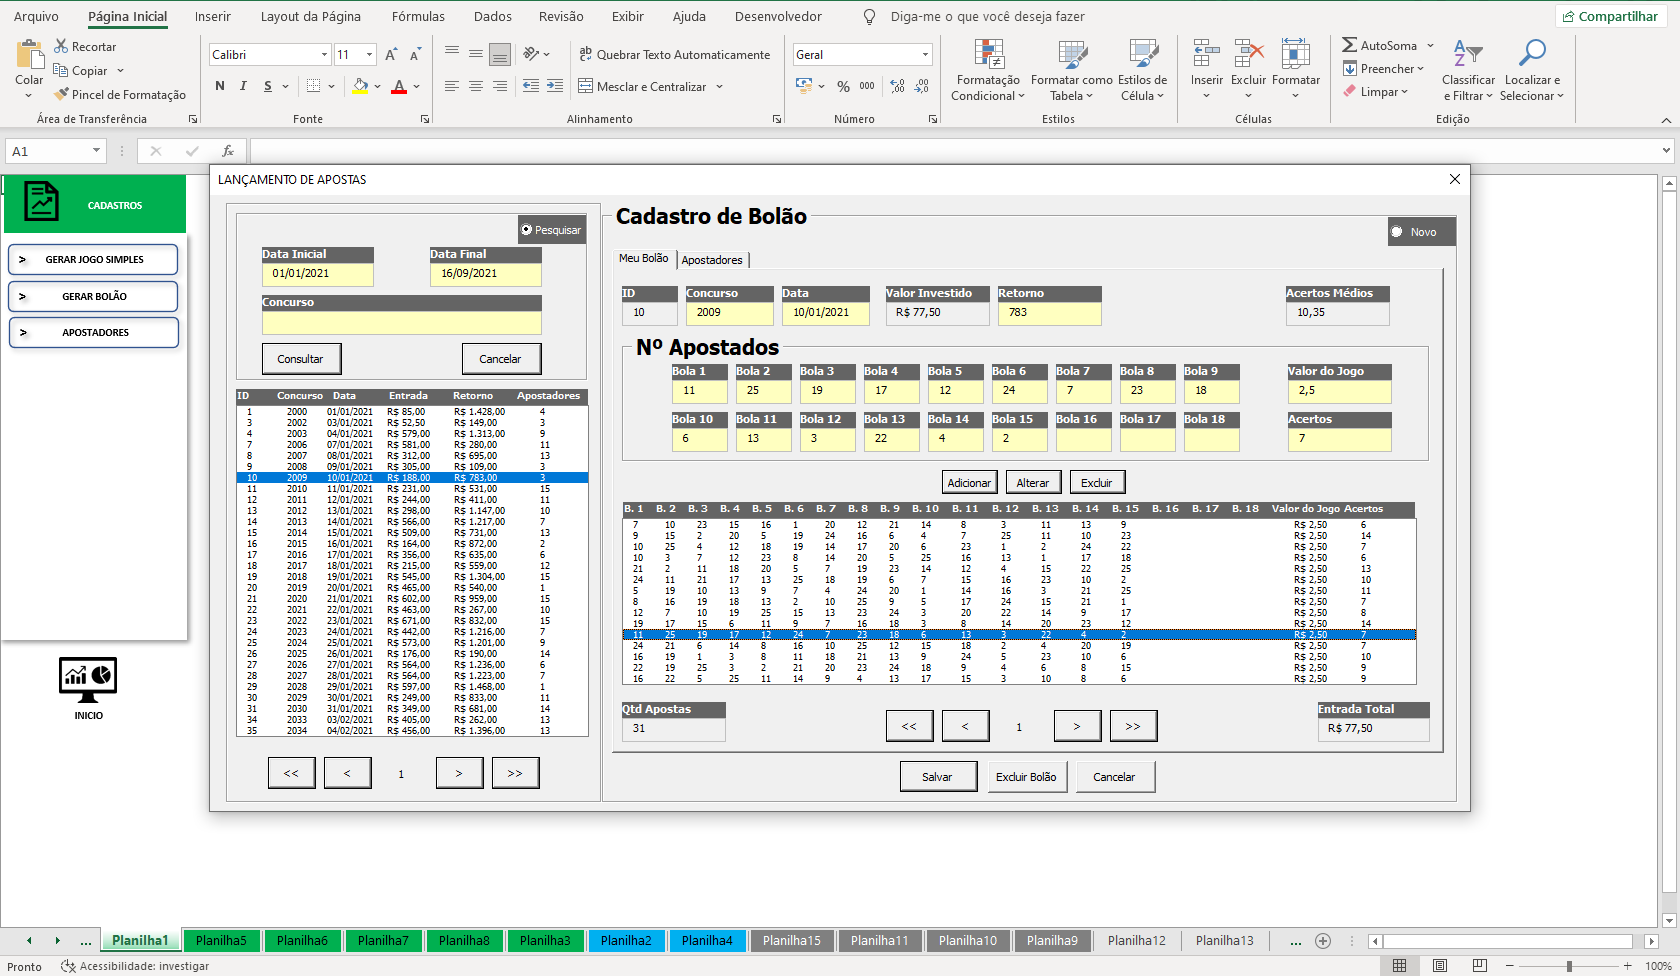Click the add new sheet plus icon
Viewport: 1680px width, 976px height.
(1323, 941)
